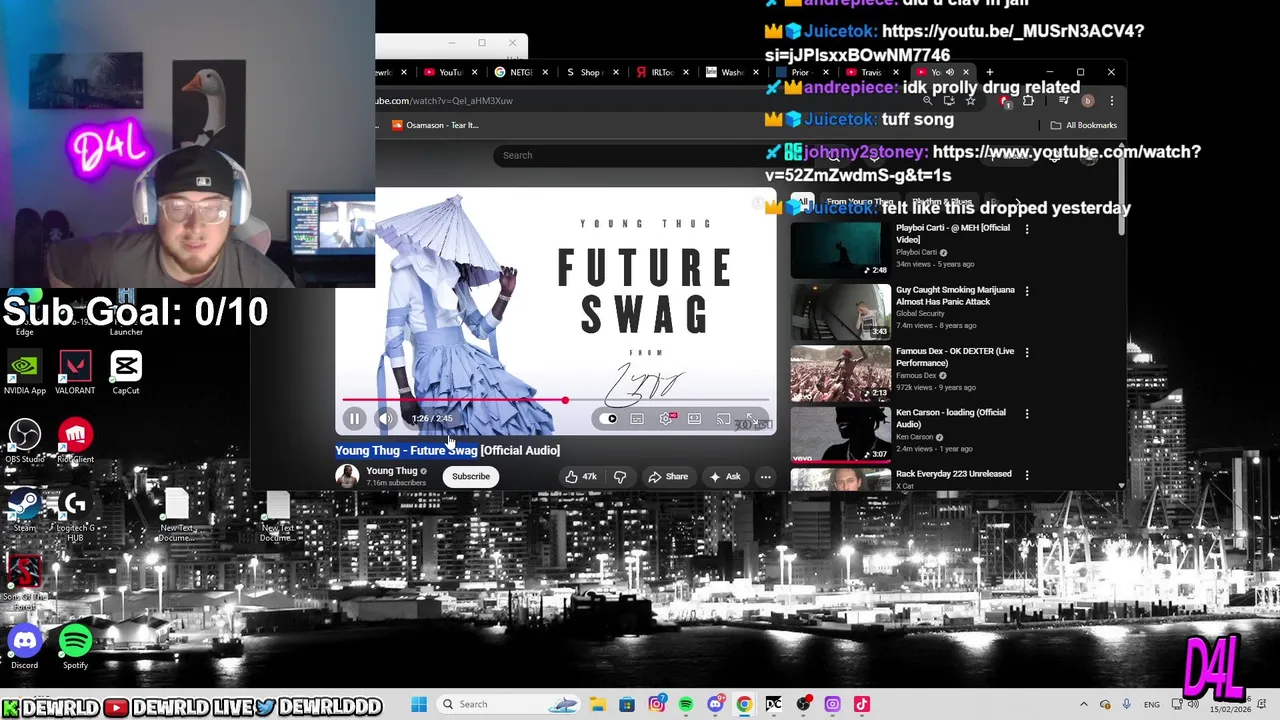Open the Young Thug channel name link
Viewport: 1280px width, 720px height.
tap(391, 471)
